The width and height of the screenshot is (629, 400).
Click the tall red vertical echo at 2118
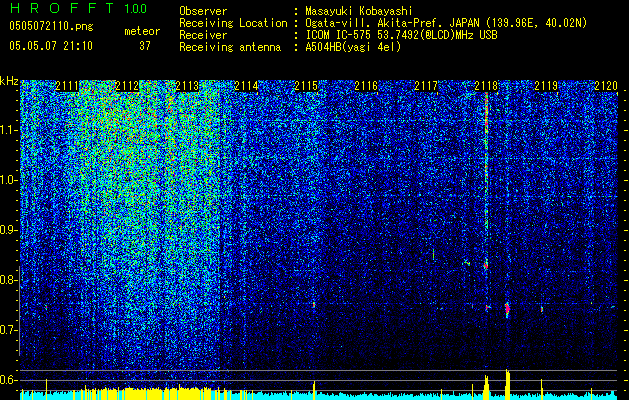pos(487,160)
